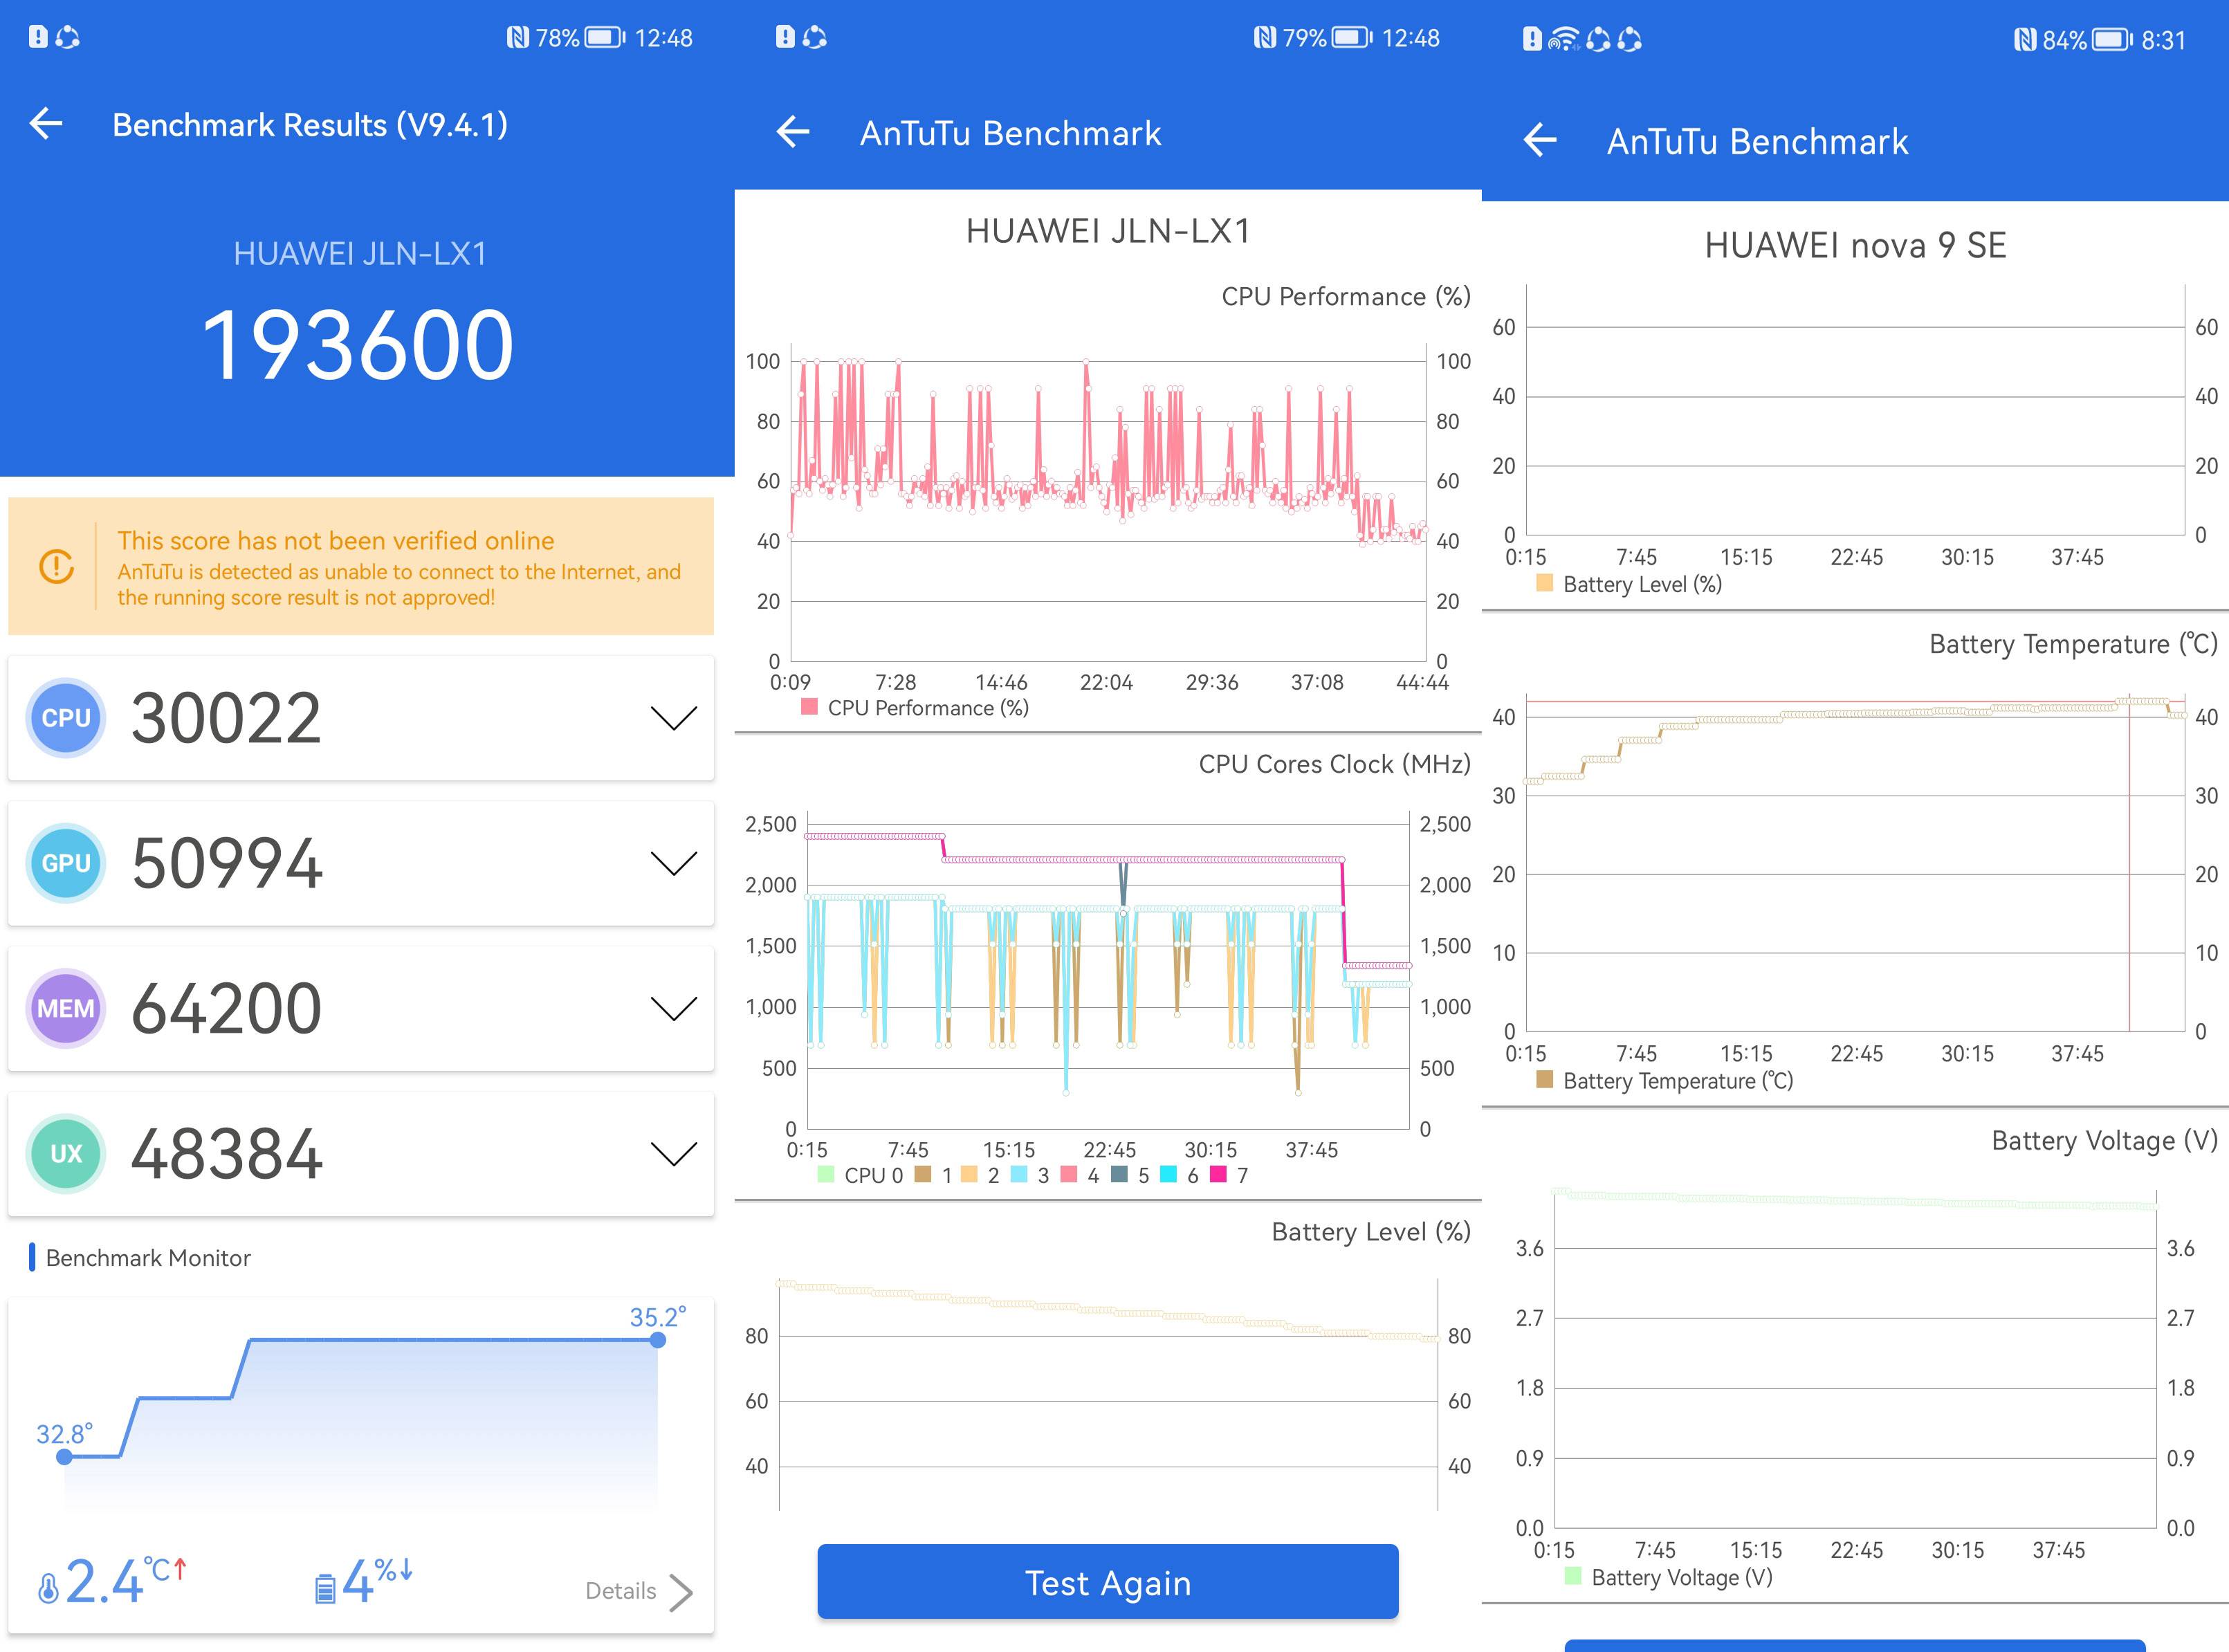
Task: Tap the HUAWEI nova 9 SE device name
Action: coord(1855,245)
